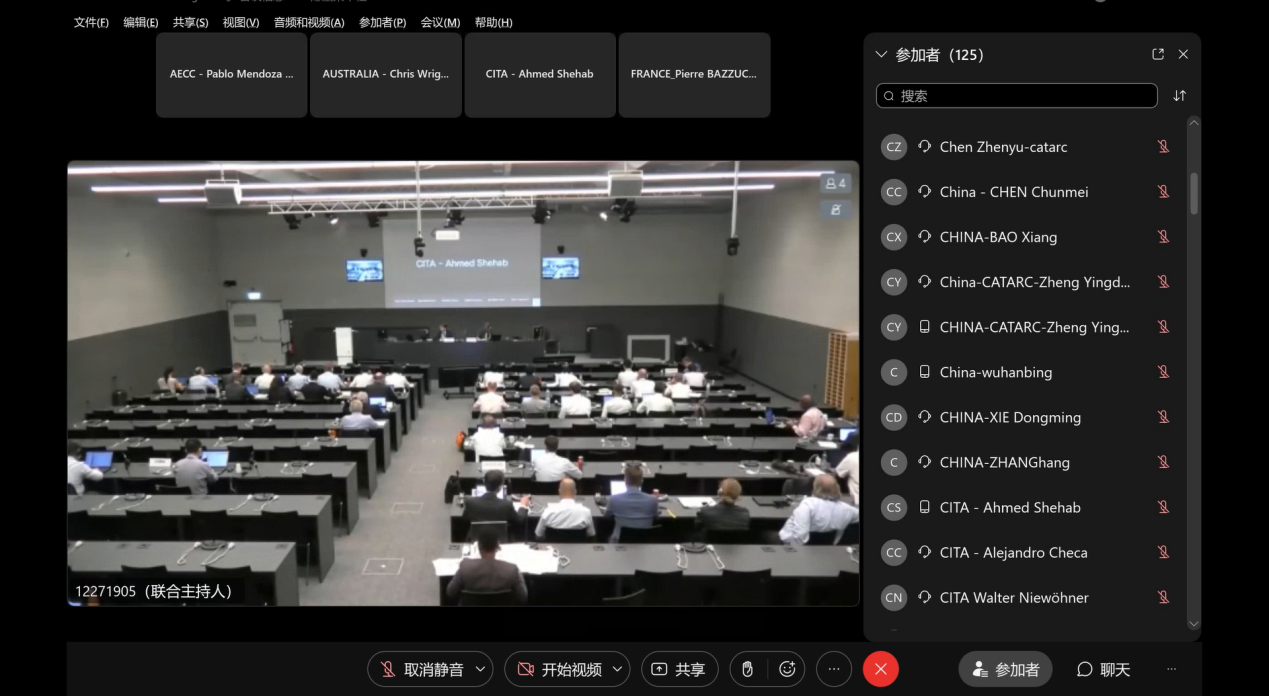Pop out the participants panel
The image size is (1269, 697).
(x=1158, y=55)
